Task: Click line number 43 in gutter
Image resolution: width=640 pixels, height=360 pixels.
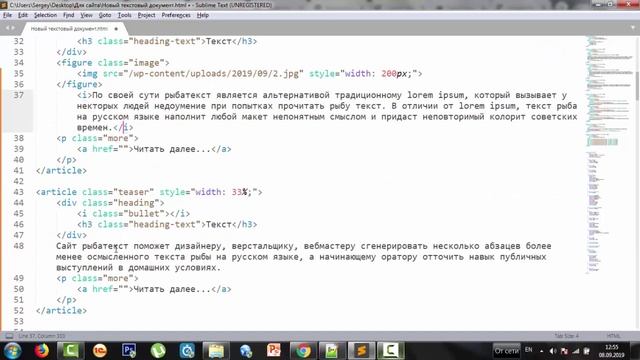Action: click(x=18, y=192)
